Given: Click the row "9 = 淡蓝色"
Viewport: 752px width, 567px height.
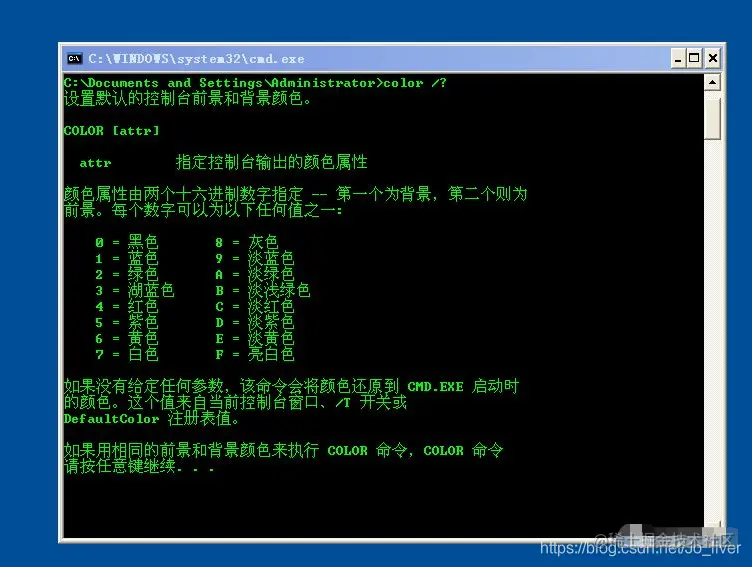Looking at the screenshot, I should (255, 259).
